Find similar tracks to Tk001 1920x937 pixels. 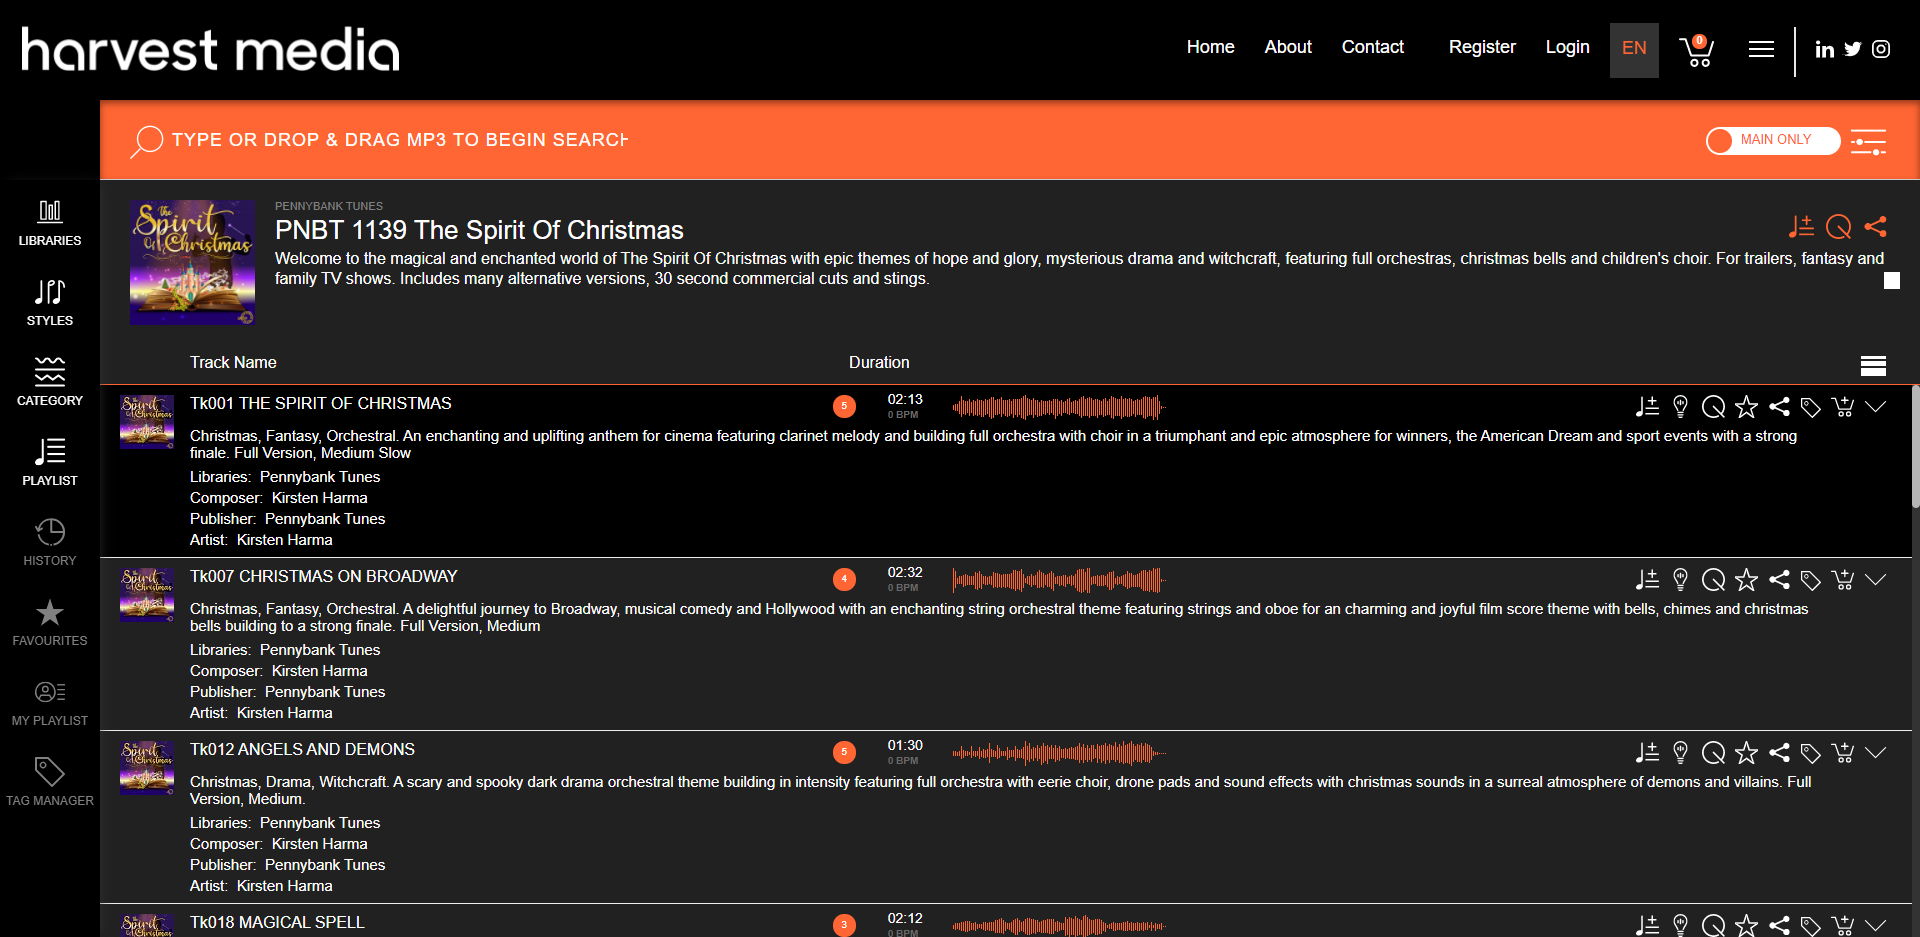coord(1714,406)
